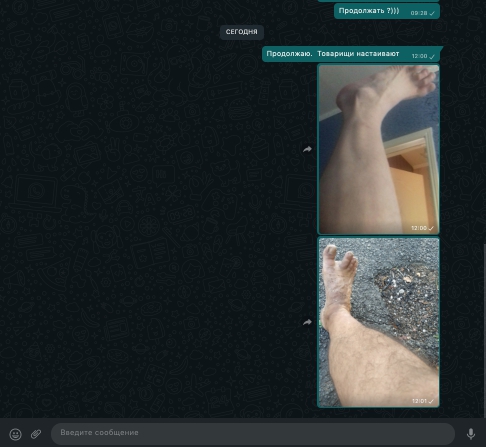Click the checkmark on the doorway photo
This screenshot has width=486, height=447.
(x=431, y=228)
